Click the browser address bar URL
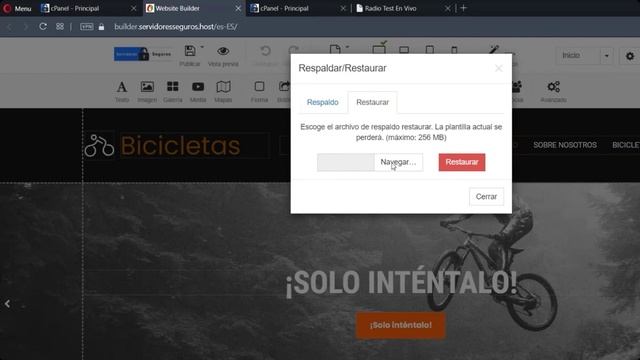Image resolution: width=640 pixels, height=360 pixels. point(176,27)
